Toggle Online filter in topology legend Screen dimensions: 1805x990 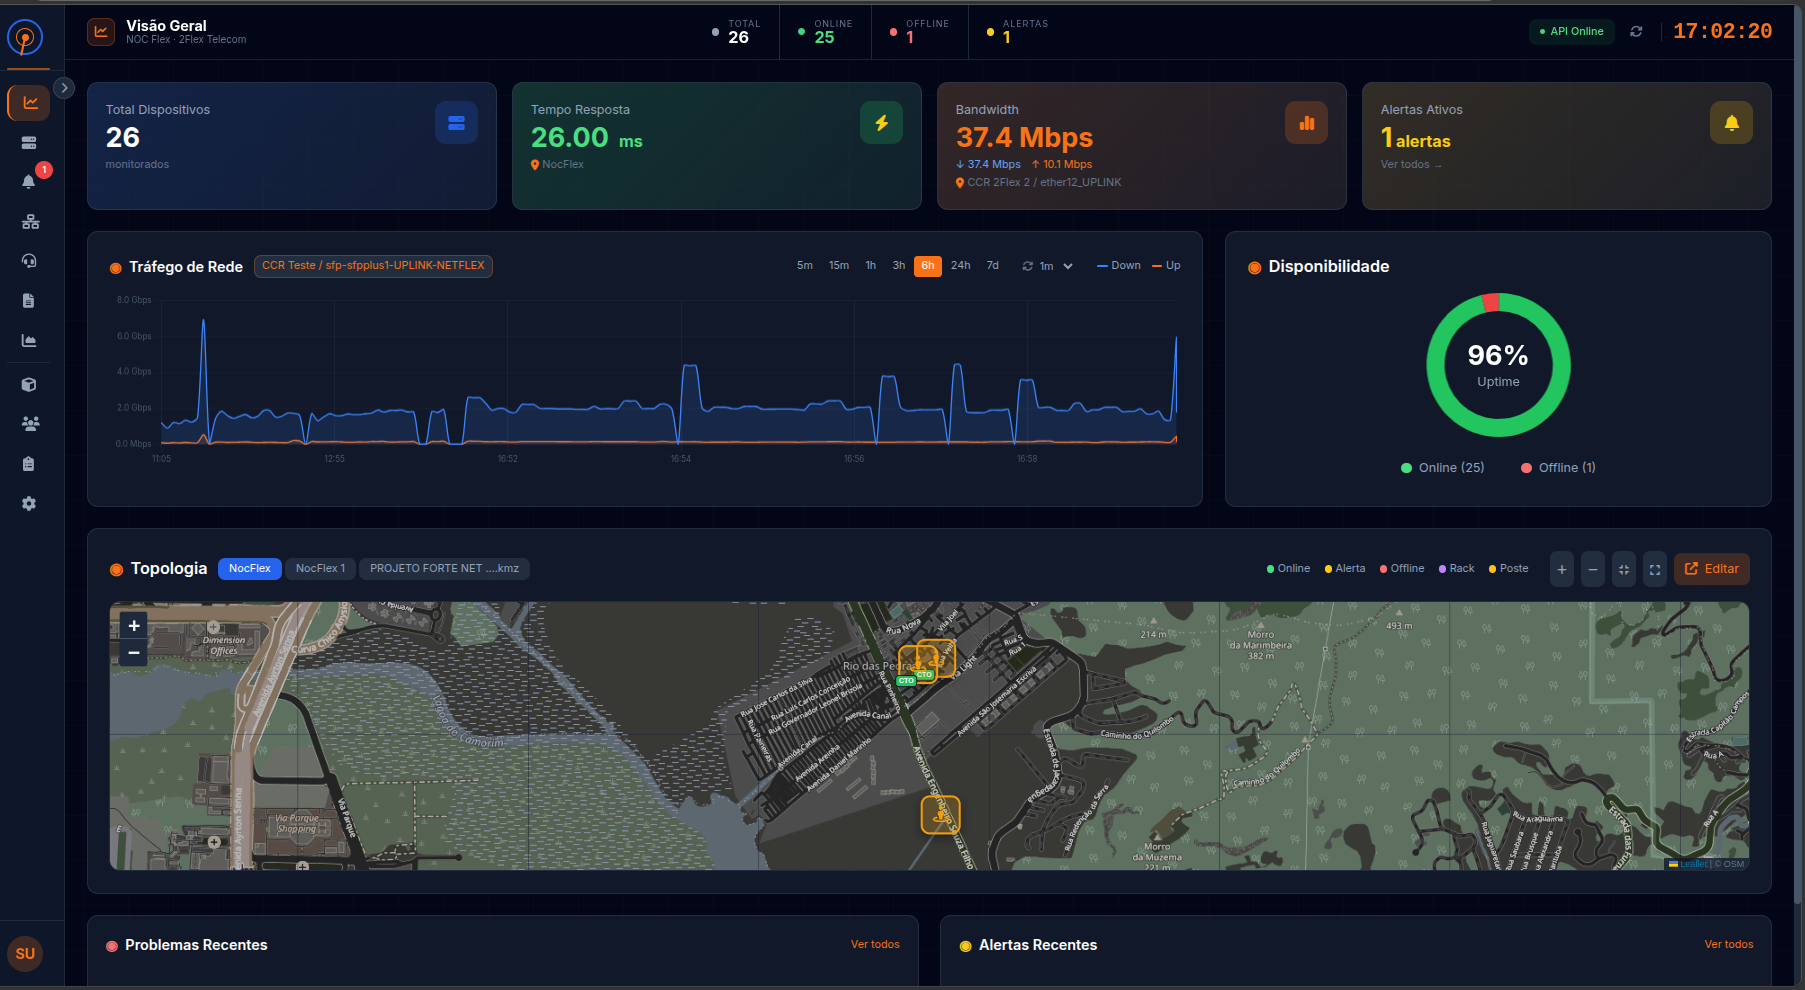coord(1288,569)
